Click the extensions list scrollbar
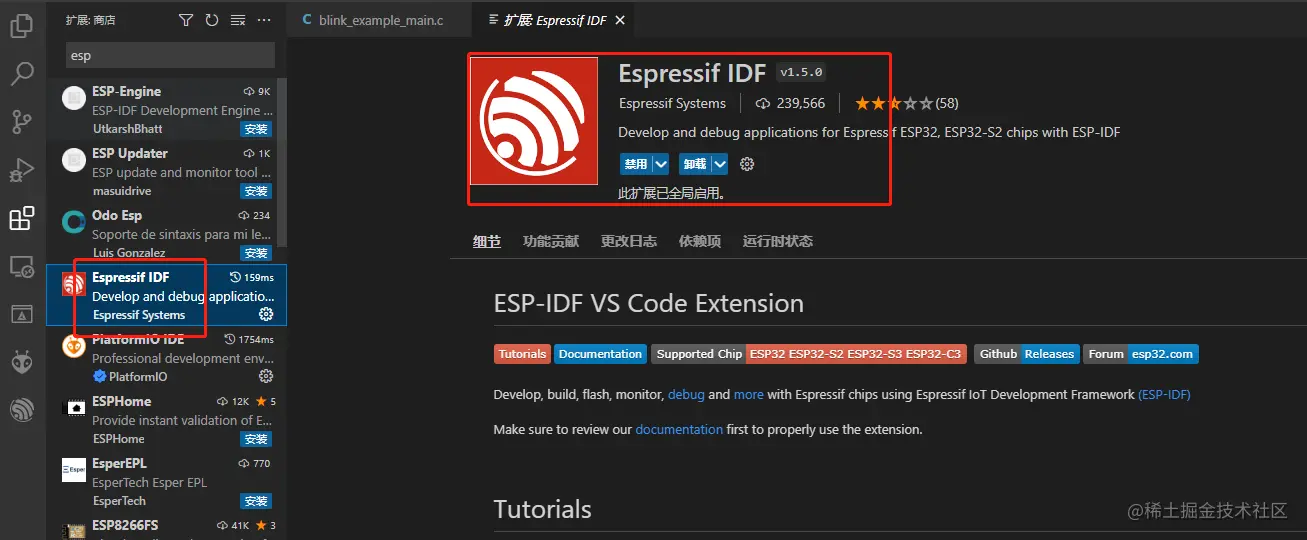Screen dimensions: 1307x540 click(x=282, y=163)
